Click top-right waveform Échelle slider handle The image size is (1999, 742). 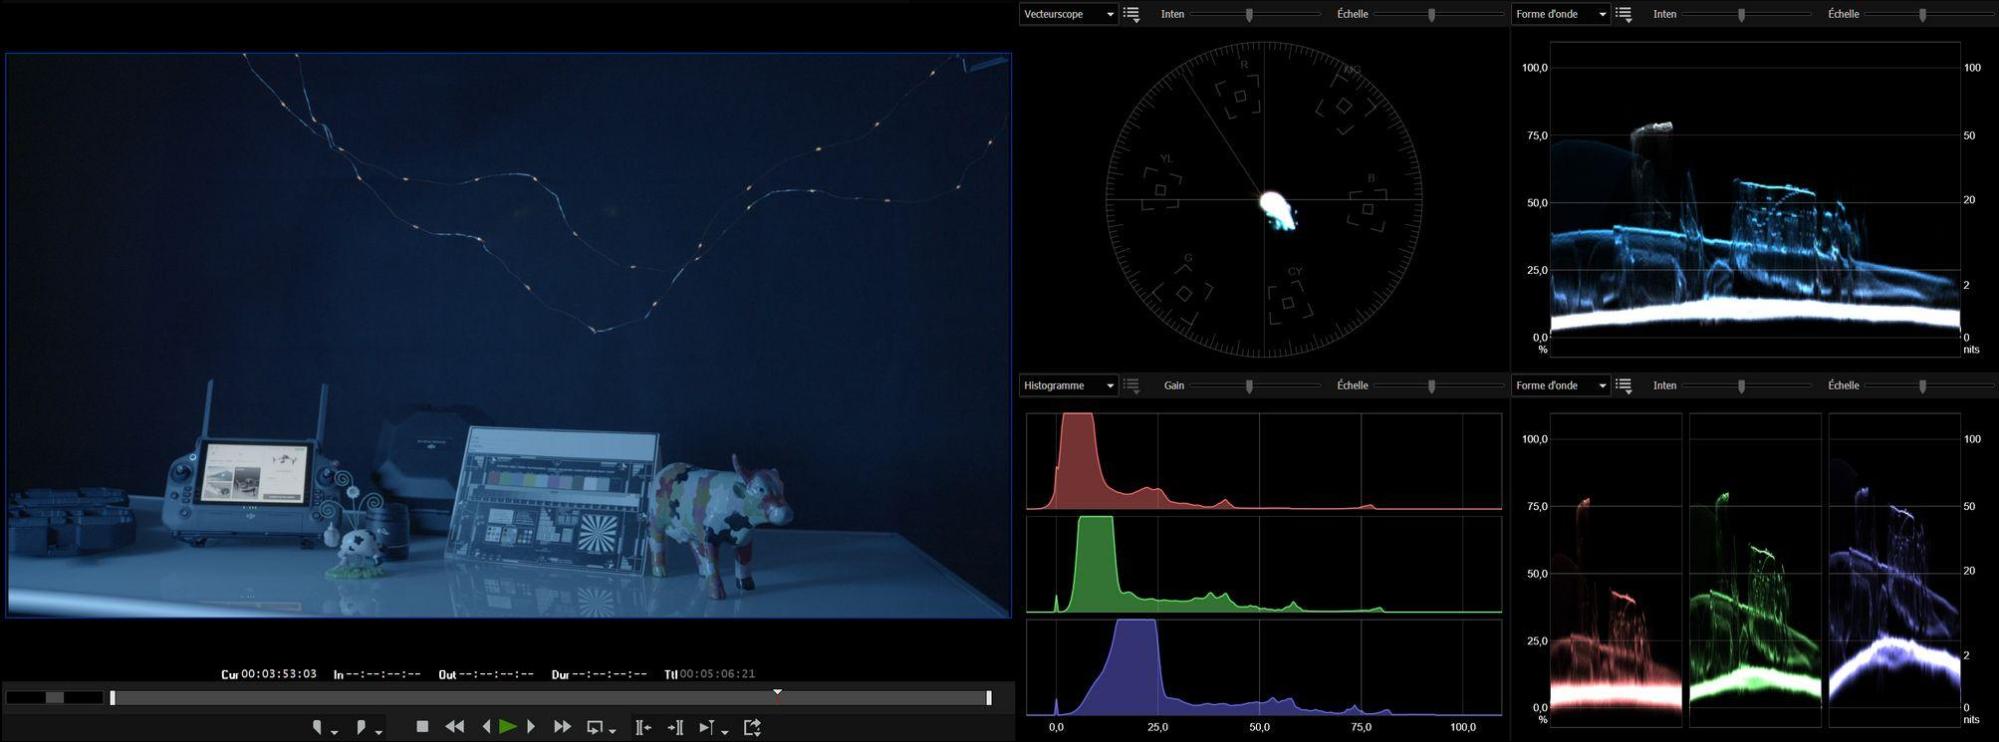(x=1923, y=14)
